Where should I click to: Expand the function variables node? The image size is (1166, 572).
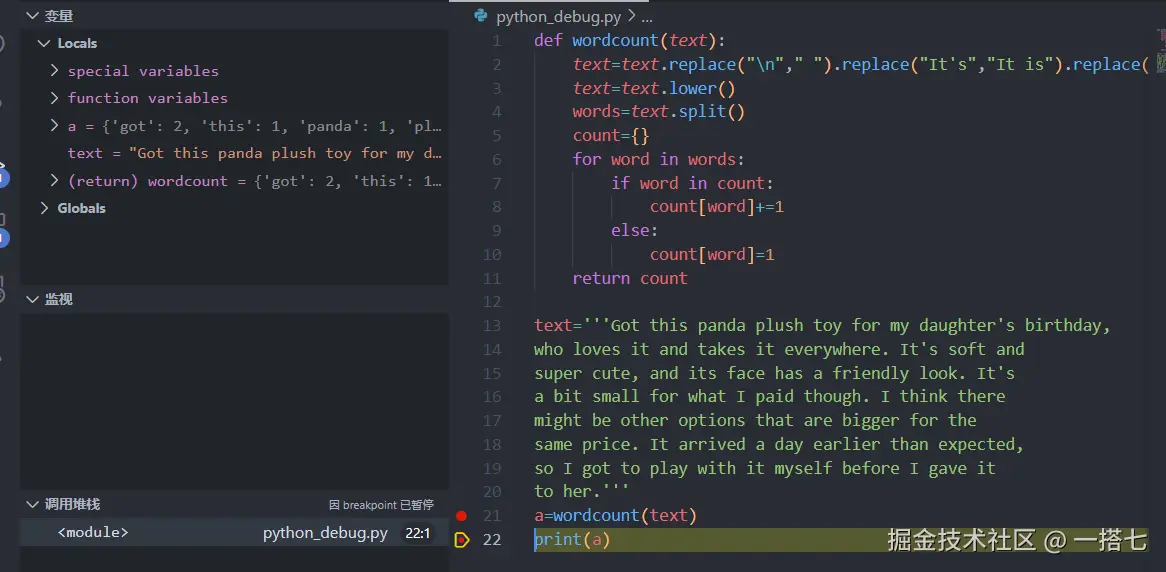pyautogui.click(x=54, y=97)
